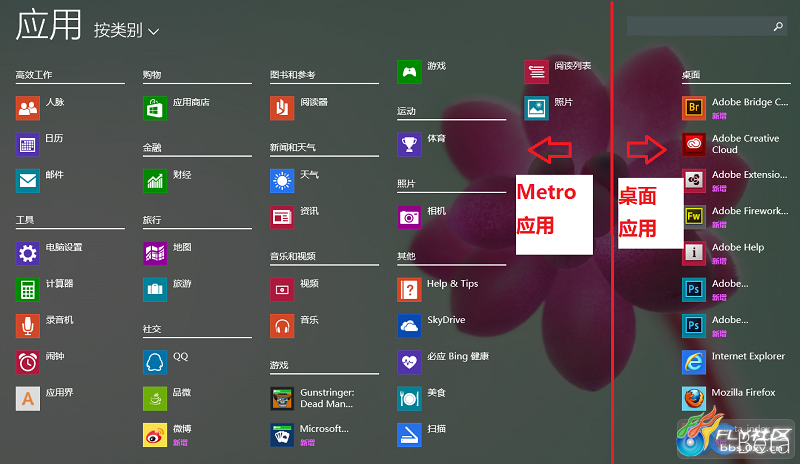This screenshot has width=800, height=464.
Task: Open Adobe Help info icon
Action: tap(694, 253)
